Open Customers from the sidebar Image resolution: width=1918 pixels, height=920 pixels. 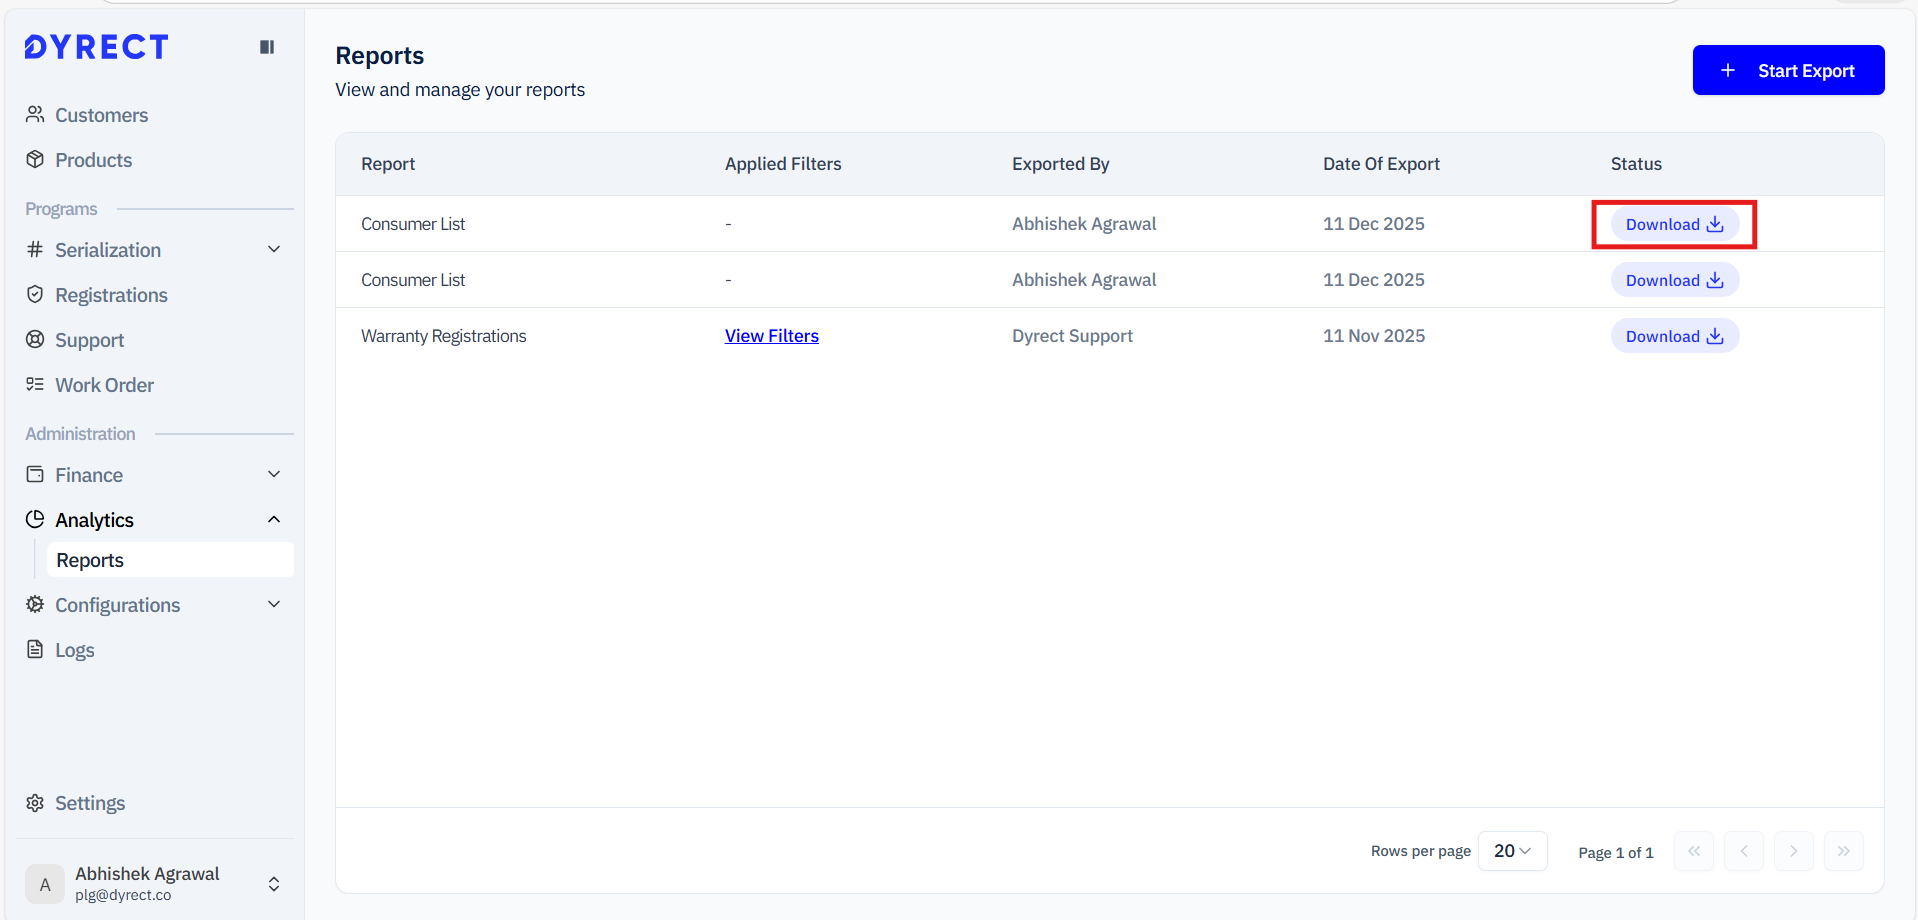pos(101,115)
